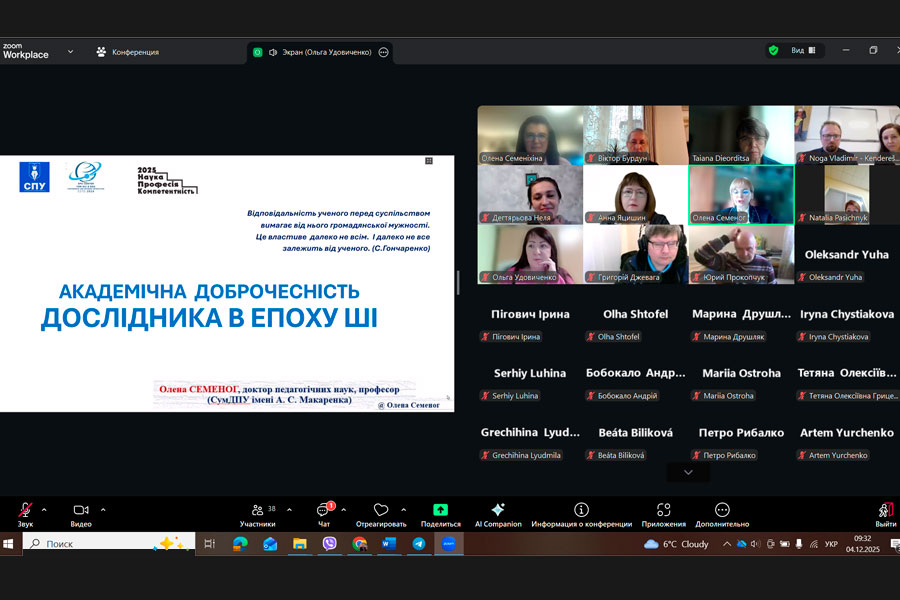
Task: Open File Explorer from the taskbar
Action: (300, 544)
